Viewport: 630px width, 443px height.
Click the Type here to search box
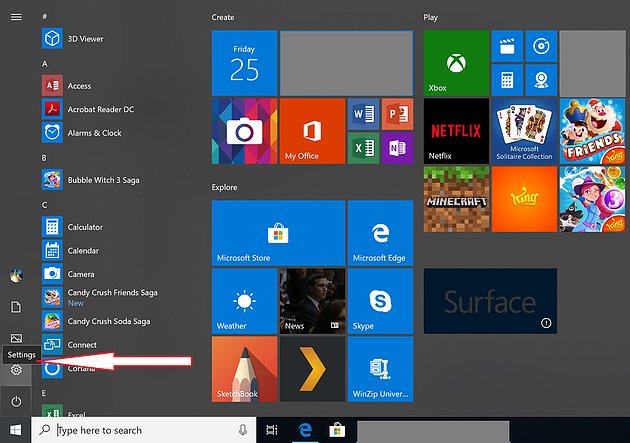tap(143, 430)
